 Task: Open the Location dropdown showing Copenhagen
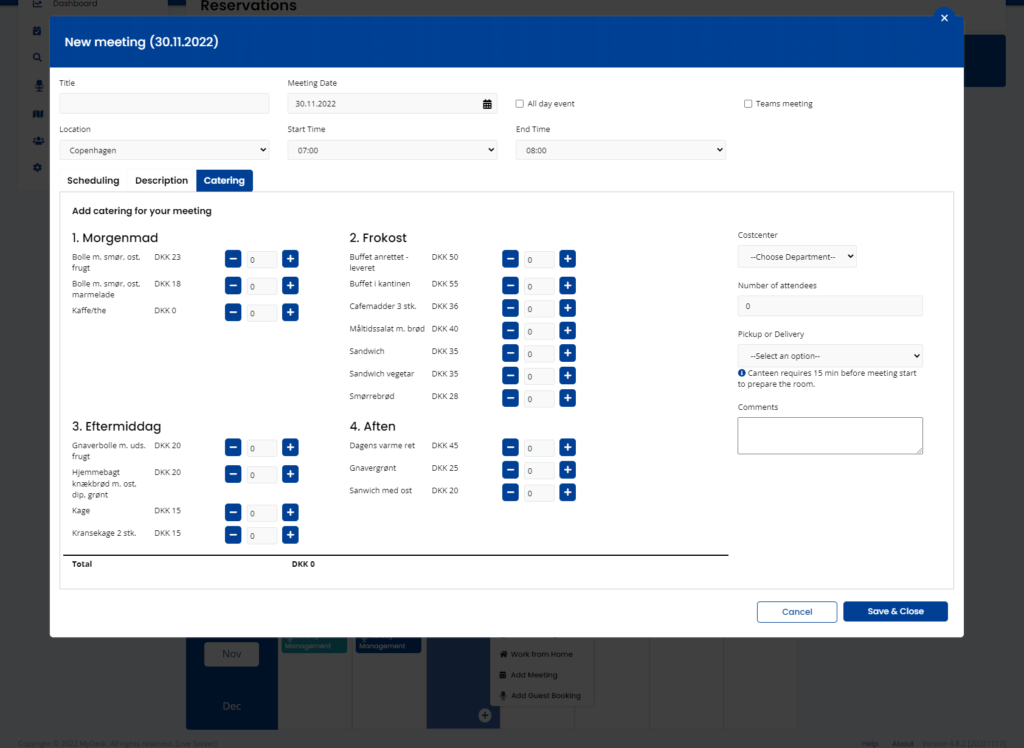tap(164, 150)
